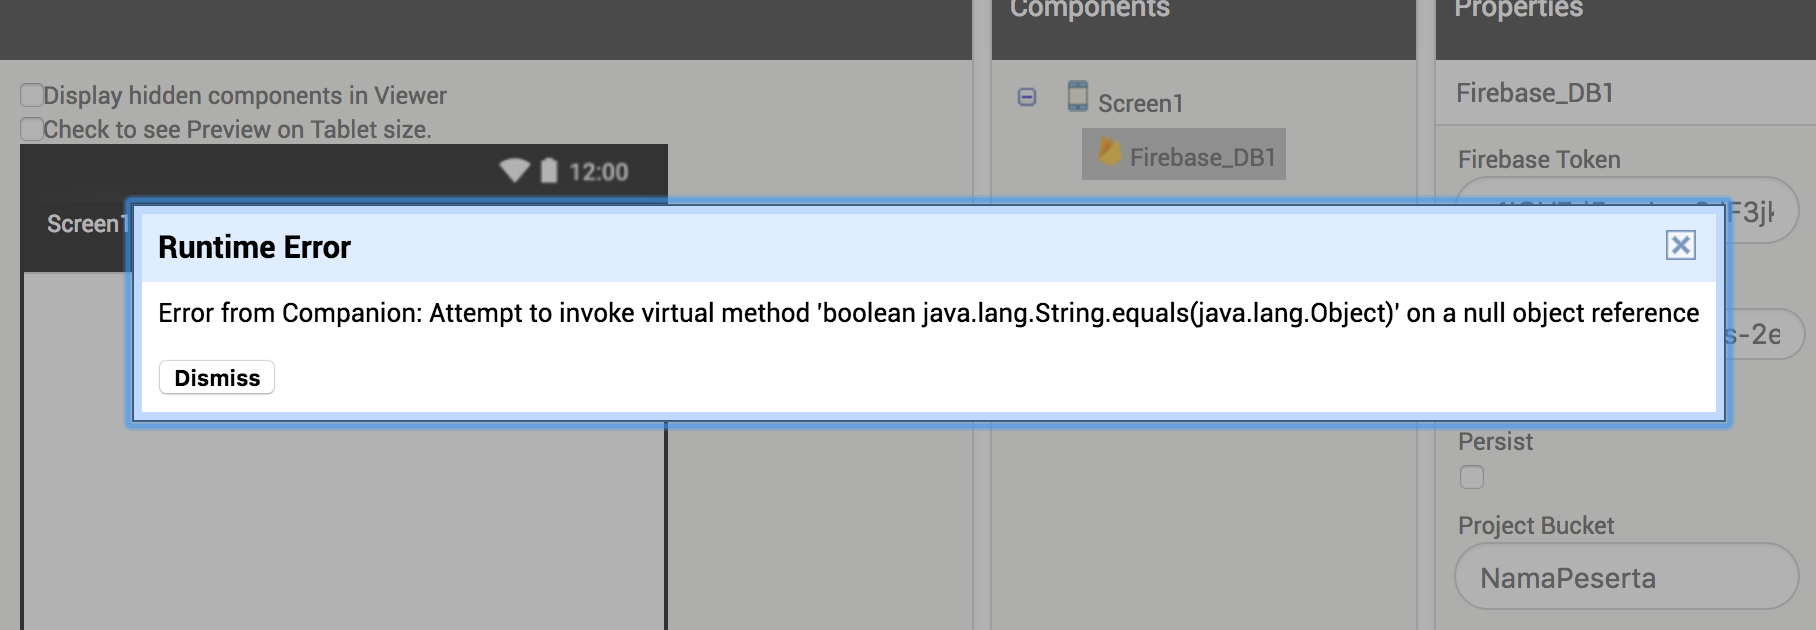
Task: Click the Persist label
Action: [x=1495, y=441]
